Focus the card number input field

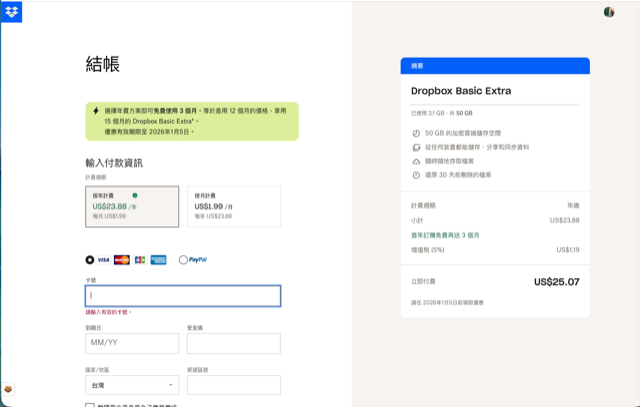pyautogui.click(x=183, y=296)
